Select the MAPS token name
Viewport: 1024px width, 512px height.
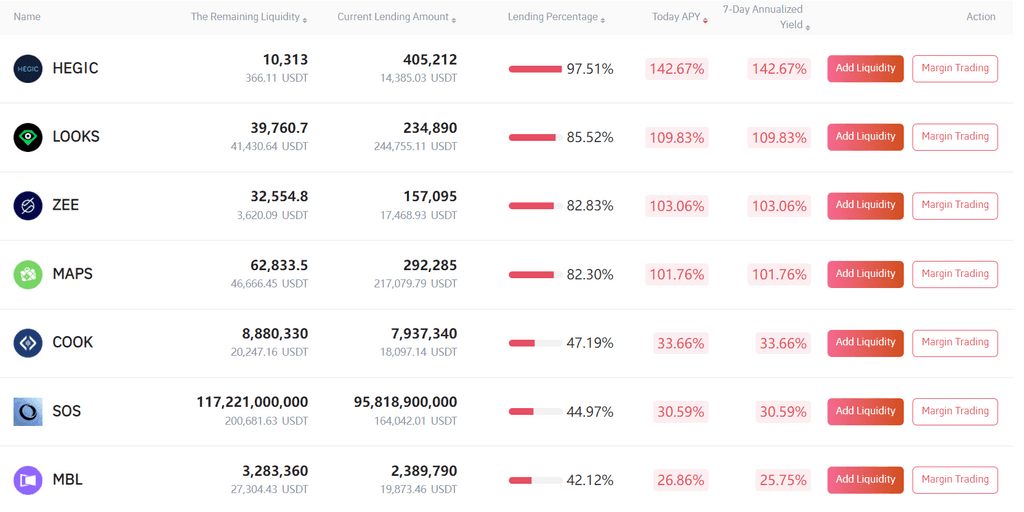coord(72,274)
